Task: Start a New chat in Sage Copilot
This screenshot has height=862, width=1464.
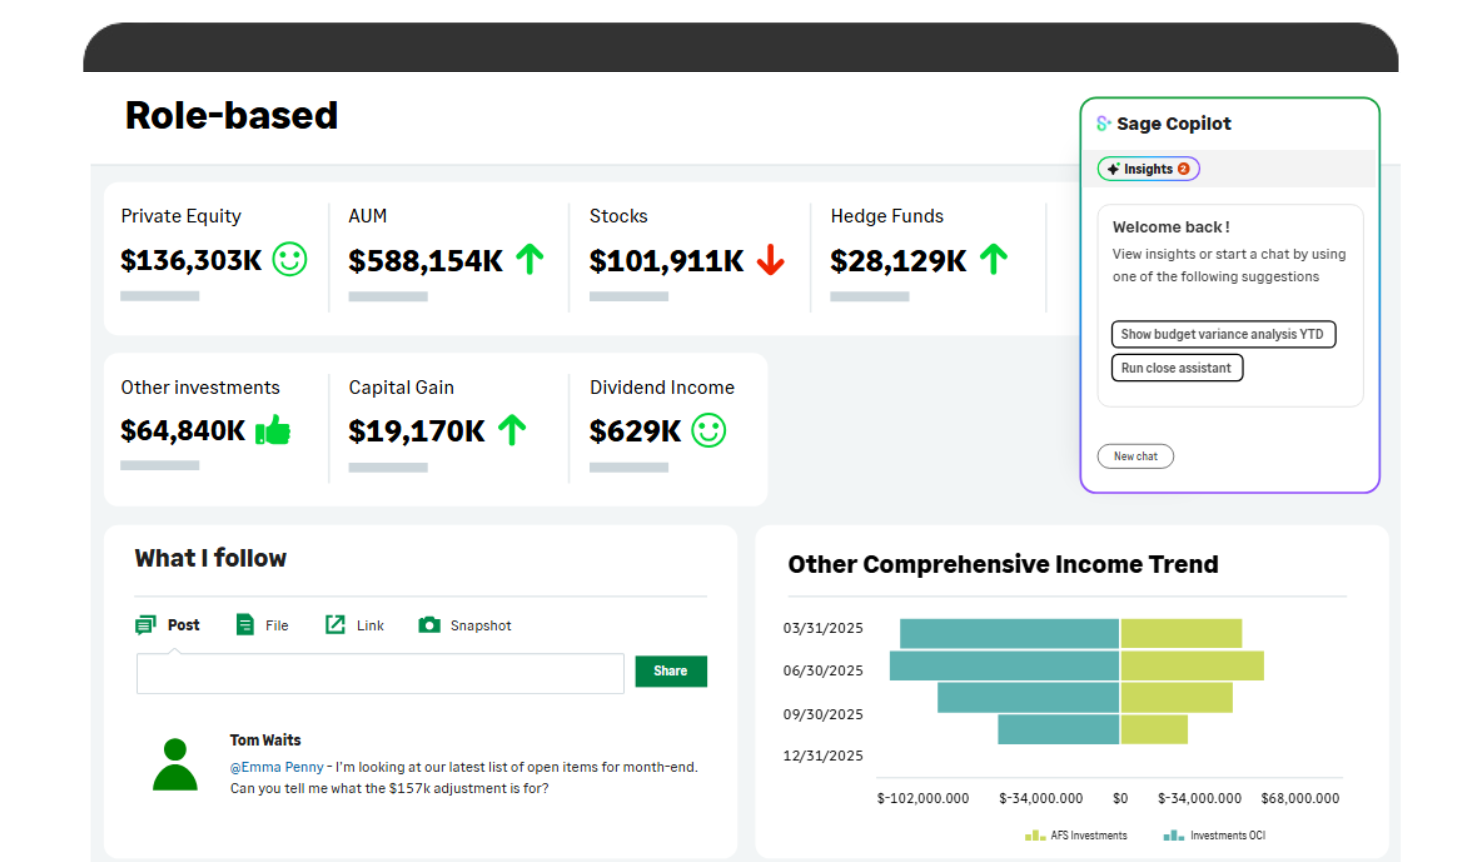Action: pos(1135,456)
